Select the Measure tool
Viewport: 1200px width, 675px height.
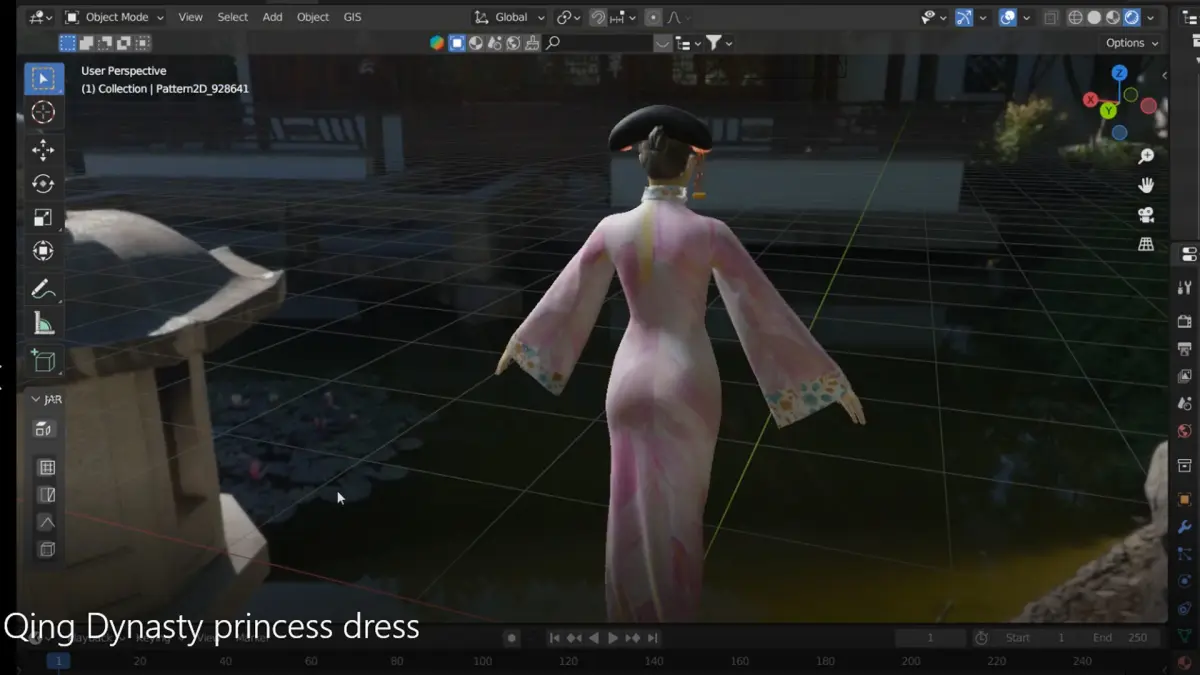pos(44,323)
